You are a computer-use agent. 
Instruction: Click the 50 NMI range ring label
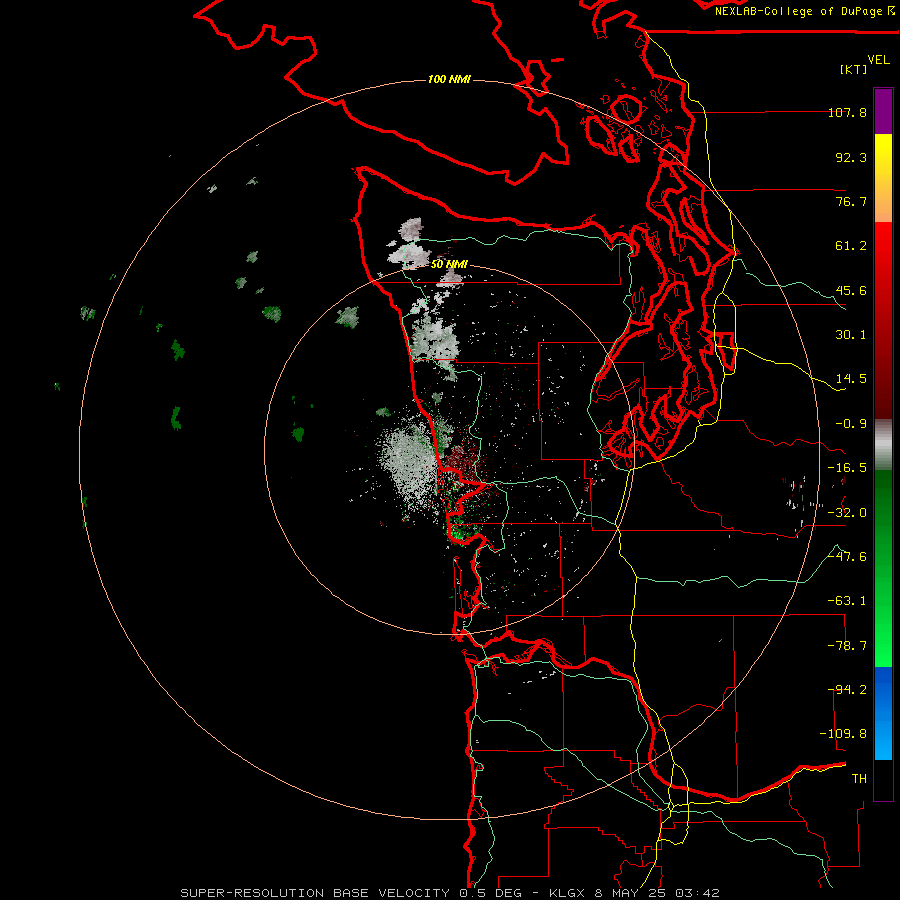[449, 264]
